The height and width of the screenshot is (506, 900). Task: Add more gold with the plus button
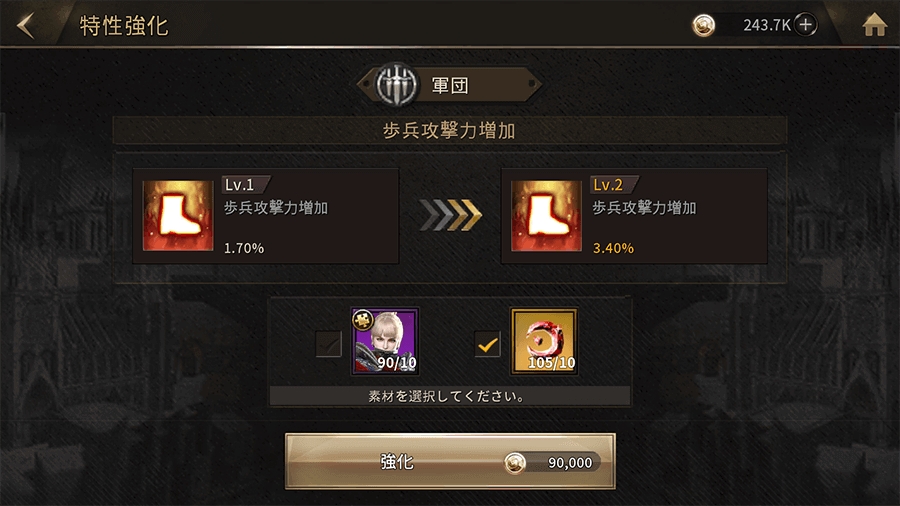point(805,25)
